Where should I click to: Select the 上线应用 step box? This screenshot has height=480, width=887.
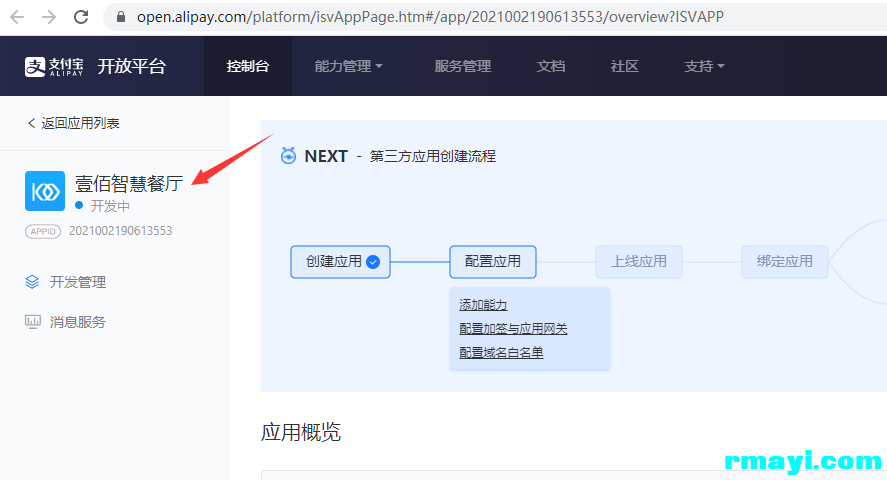click(x=639, y=262)
